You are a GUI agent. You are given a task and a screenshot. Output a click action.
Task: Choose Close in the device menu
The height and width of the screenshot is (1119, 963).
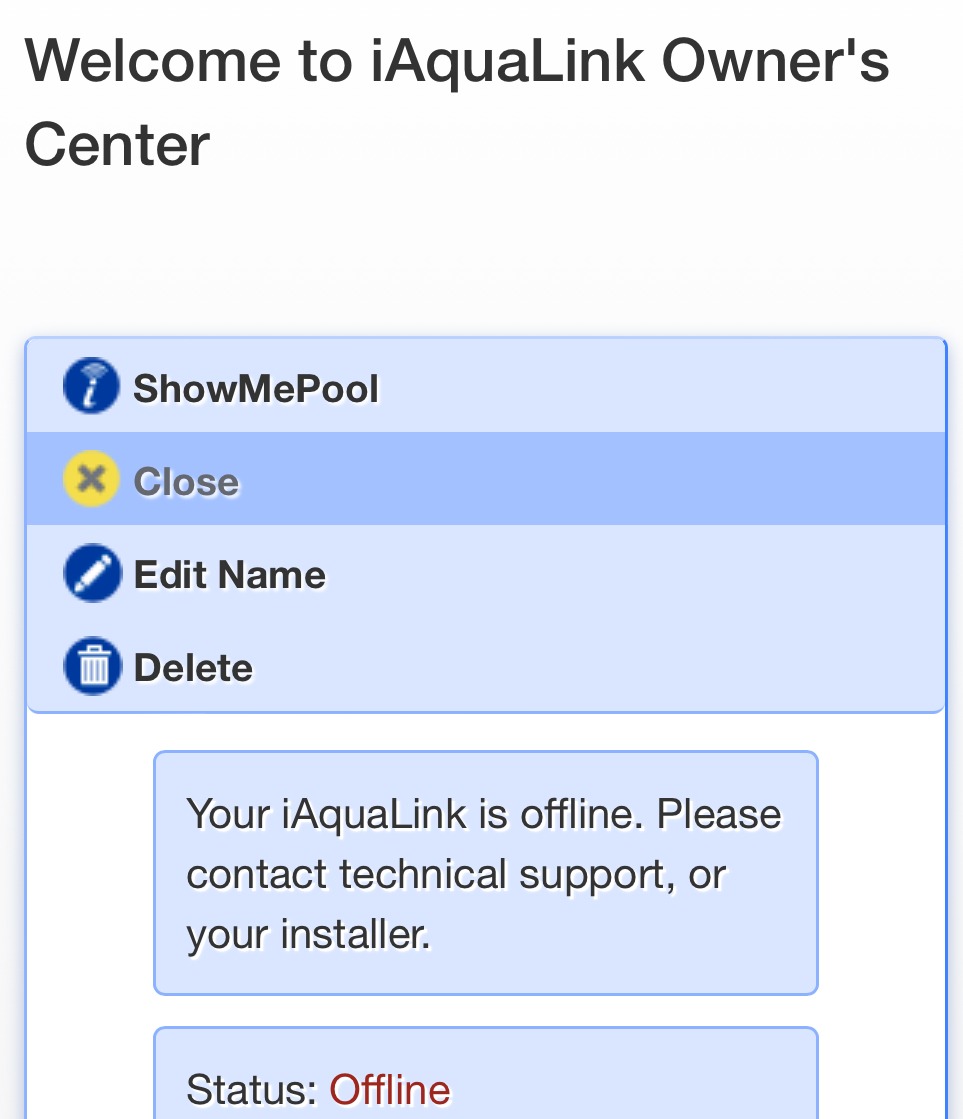coord(485,479)
